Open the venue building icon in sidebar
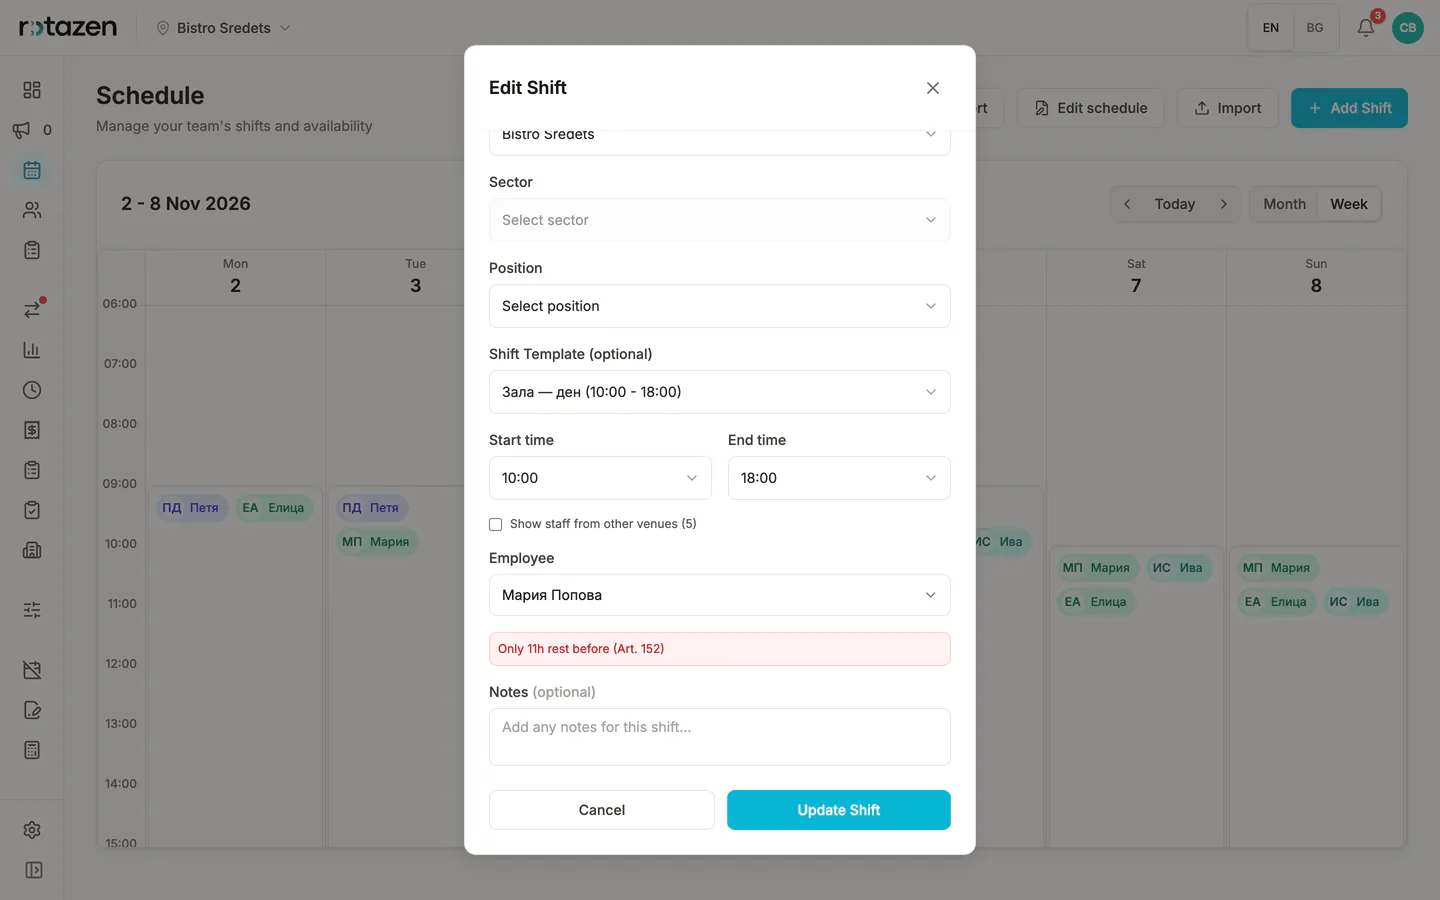The width and height of the screenshot is (1440, 900). tap(32, 550)
